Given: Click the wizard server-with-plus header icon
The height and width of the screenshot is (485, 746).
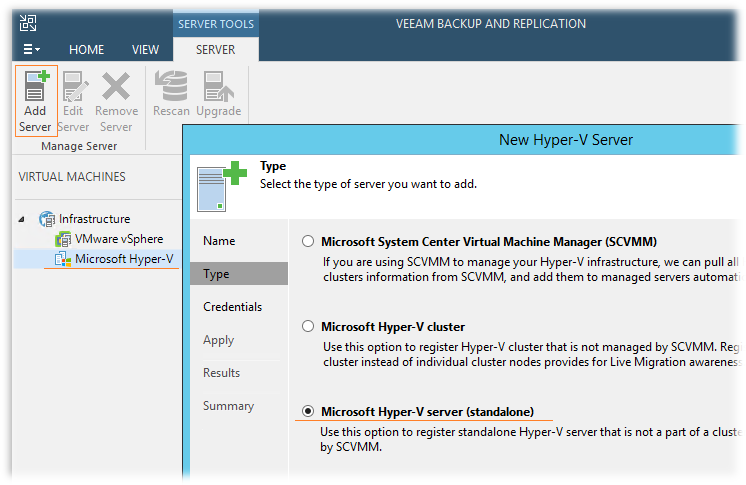Looking at the screenshot, I should [x=222, y=186].
